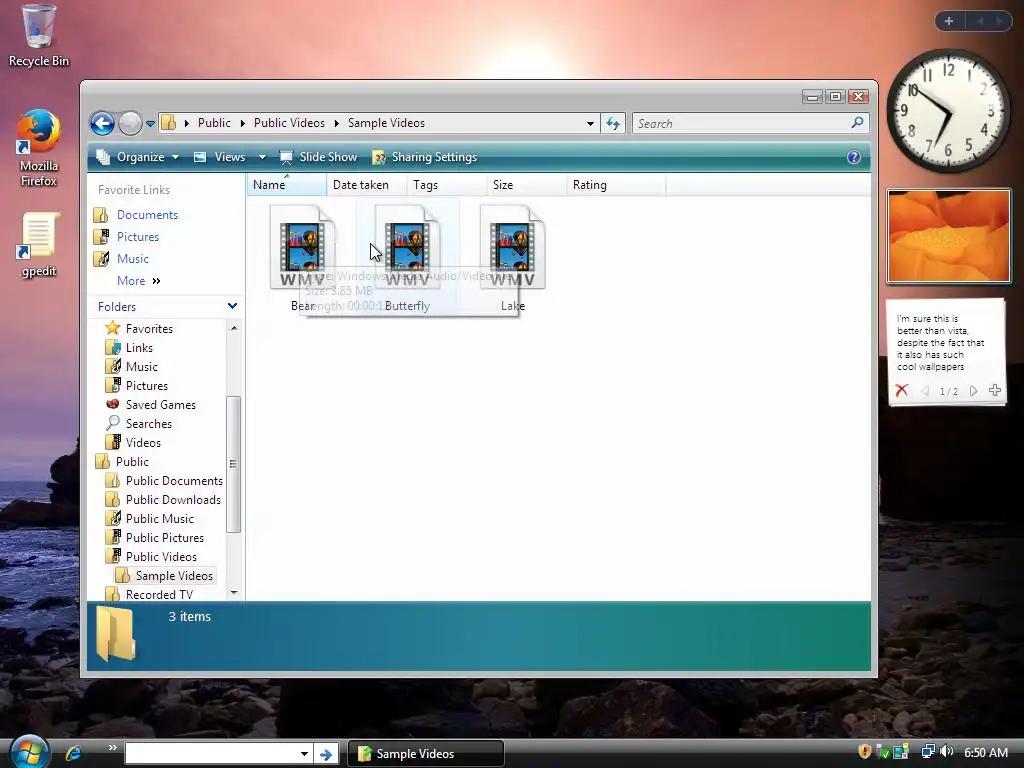Sort files by Tags column
Image resolution: width=1024 pixels, height=768 pixels.
coord(447,185)
